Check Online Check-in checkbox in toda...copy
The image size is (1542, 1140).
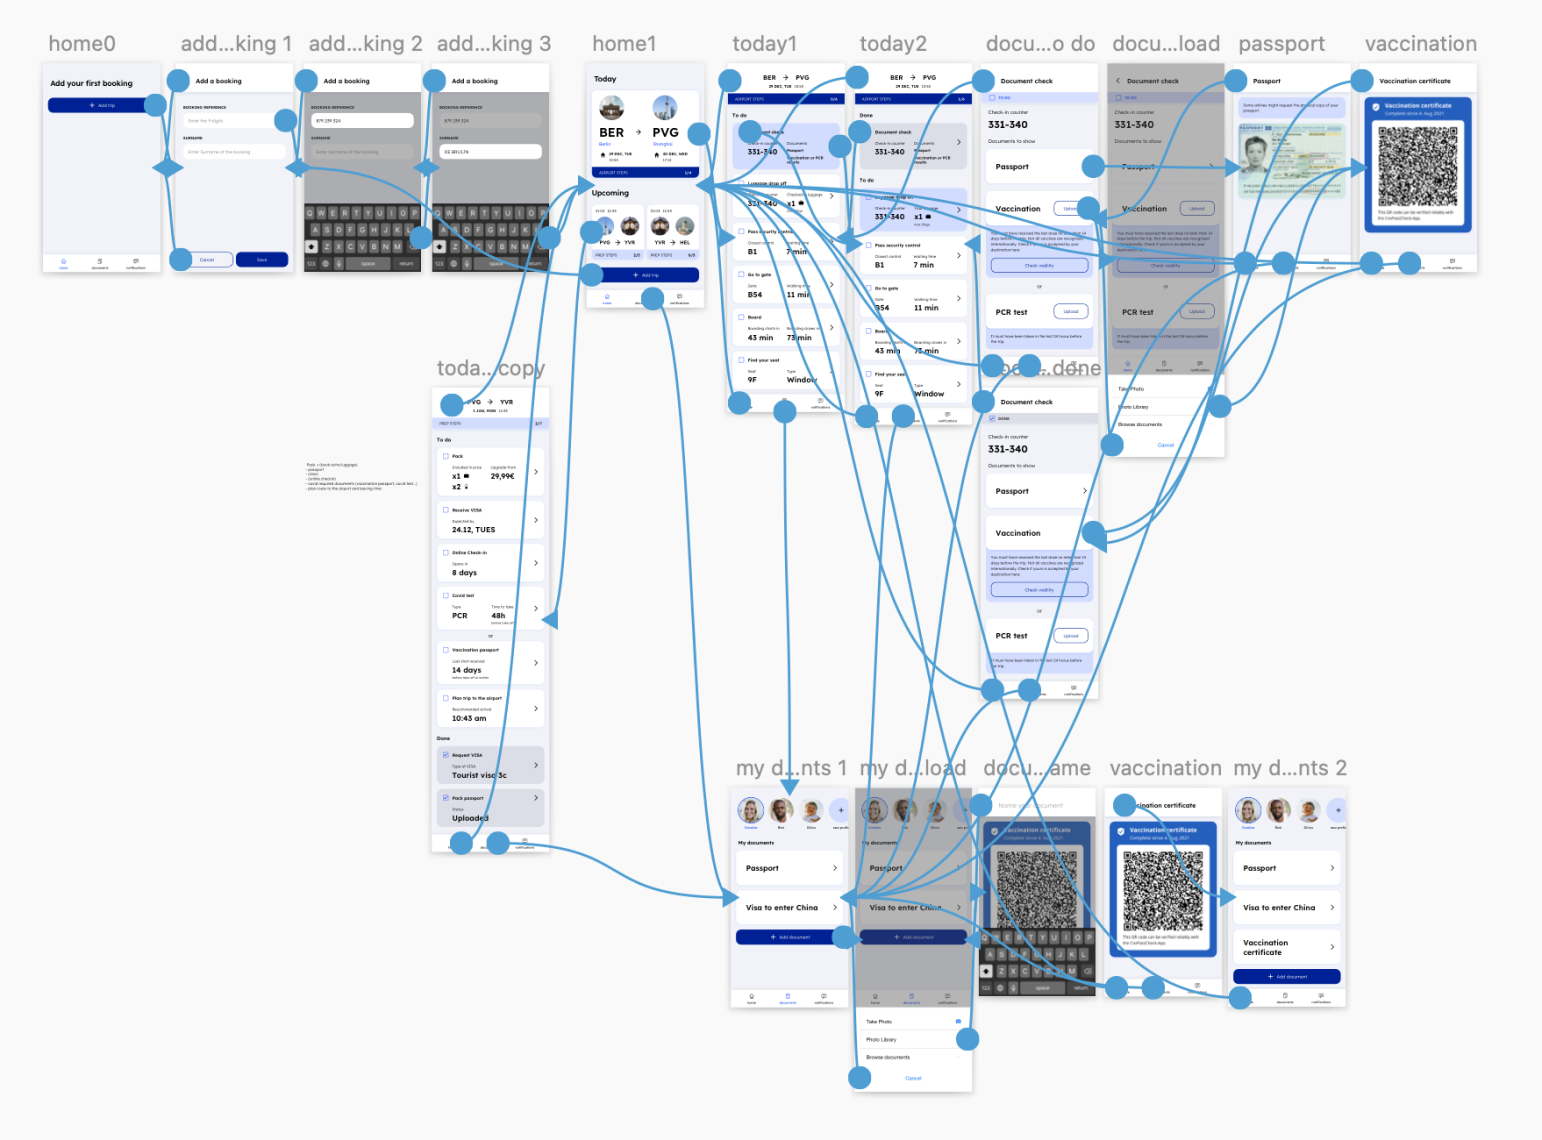446,552
